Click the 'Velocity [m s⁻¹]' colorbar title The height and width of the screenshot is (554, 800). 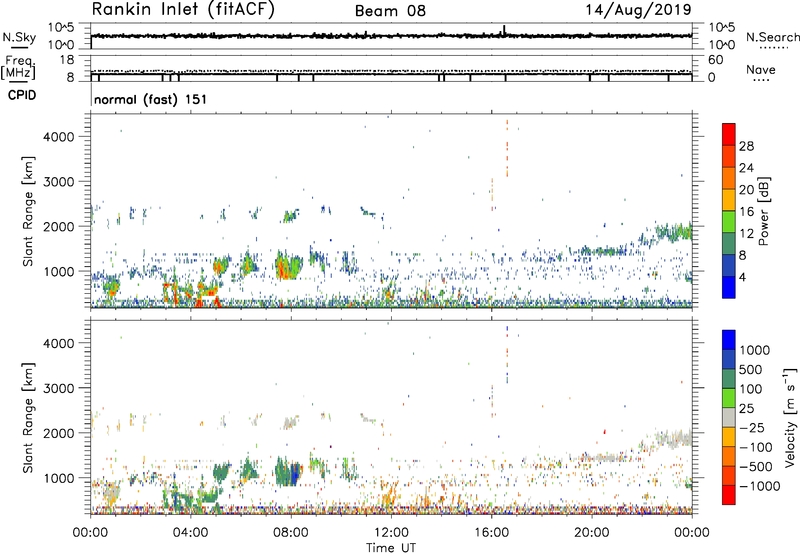[x=790, y=417]
